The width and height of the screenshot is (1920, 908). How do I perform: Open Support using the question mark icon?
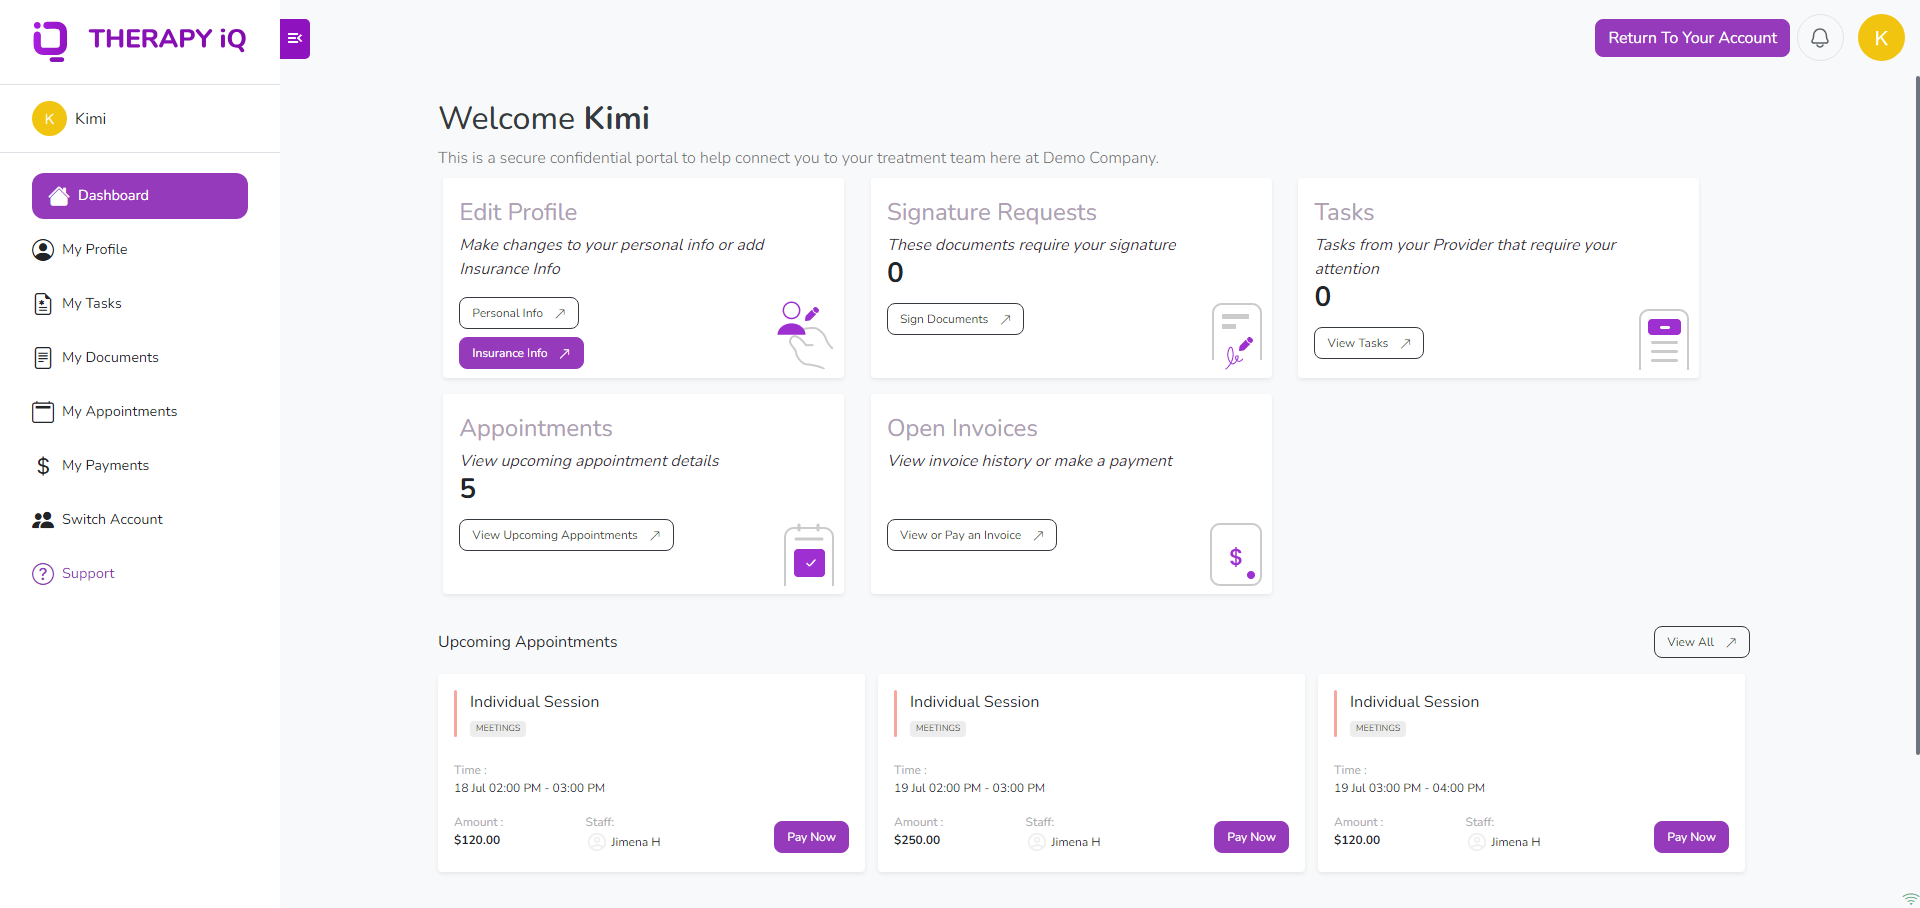point(42,573)
